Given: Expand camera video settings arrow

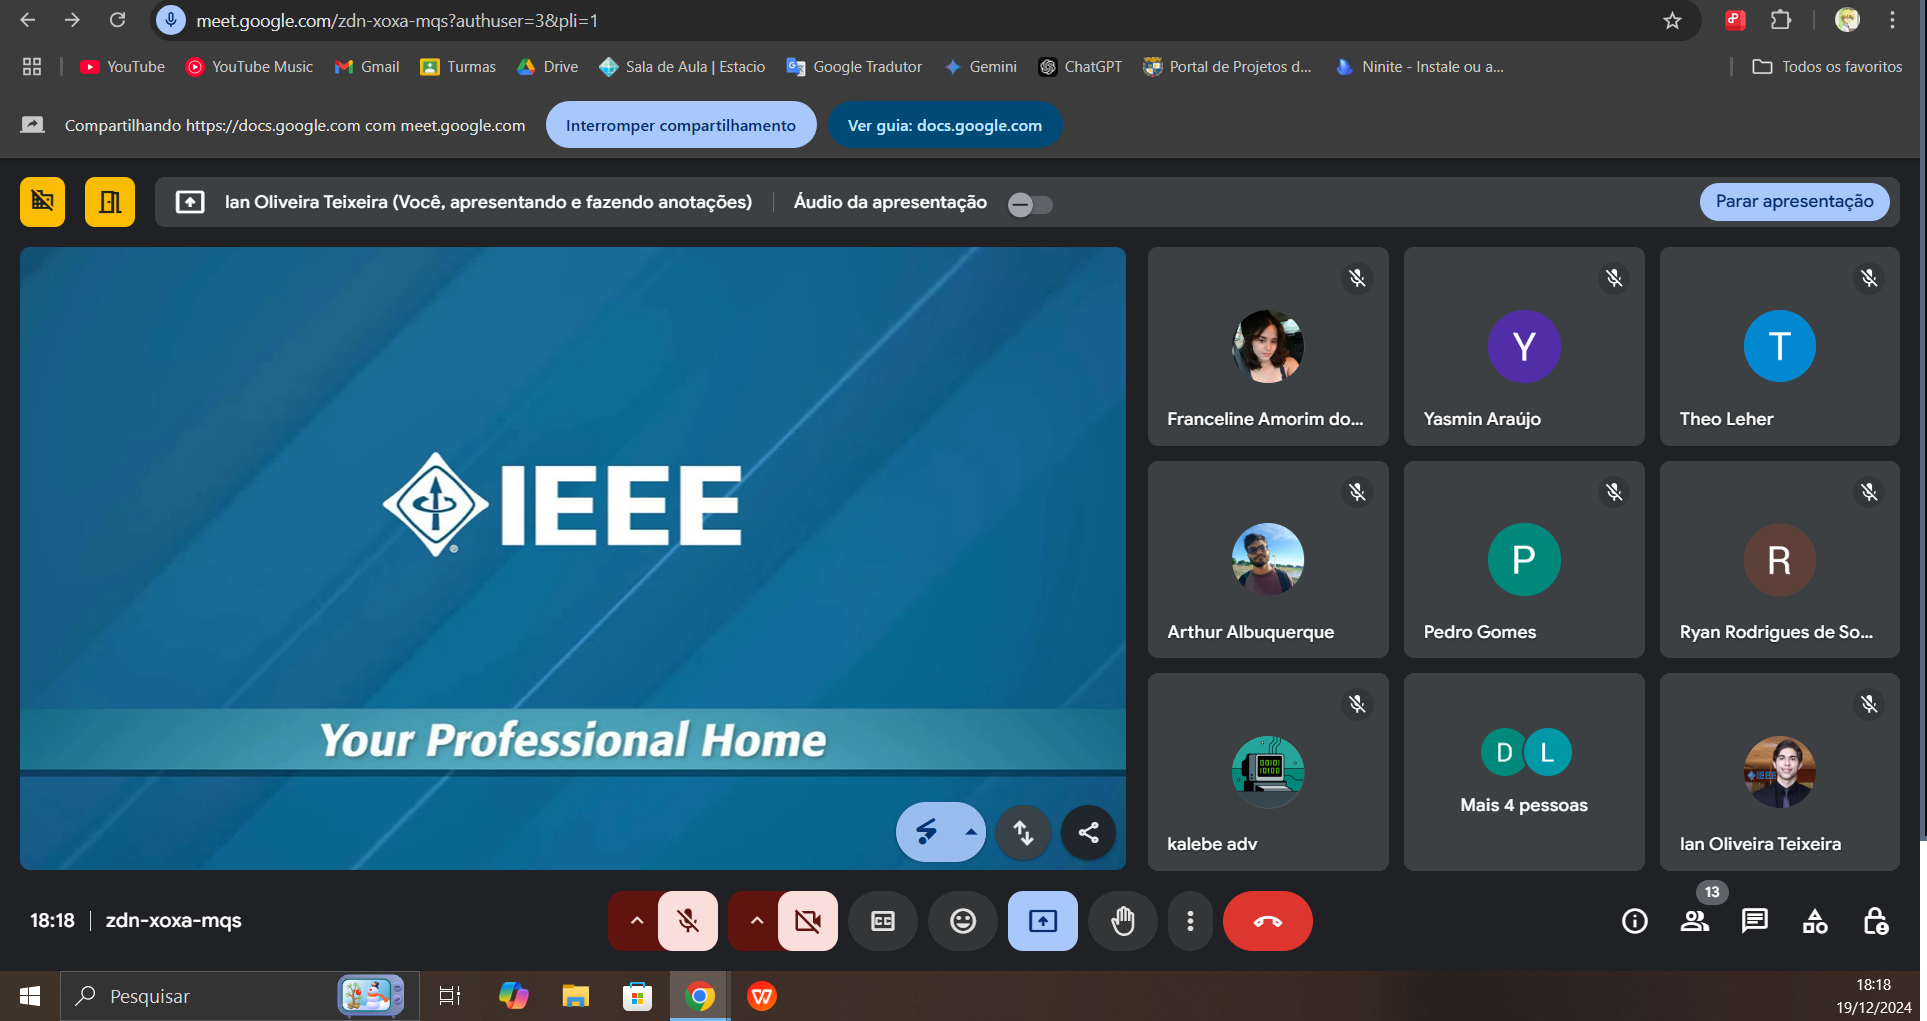Looking at the screenshot, I should [x=756, y=921].
